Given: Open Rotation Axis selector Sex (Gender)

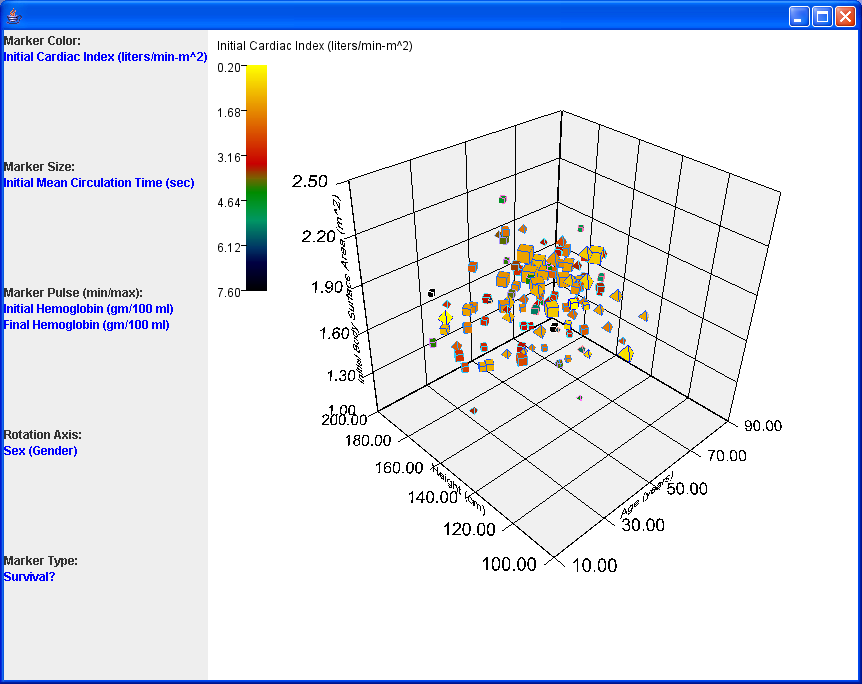Looking at the screenshot, I should (41, 451).
